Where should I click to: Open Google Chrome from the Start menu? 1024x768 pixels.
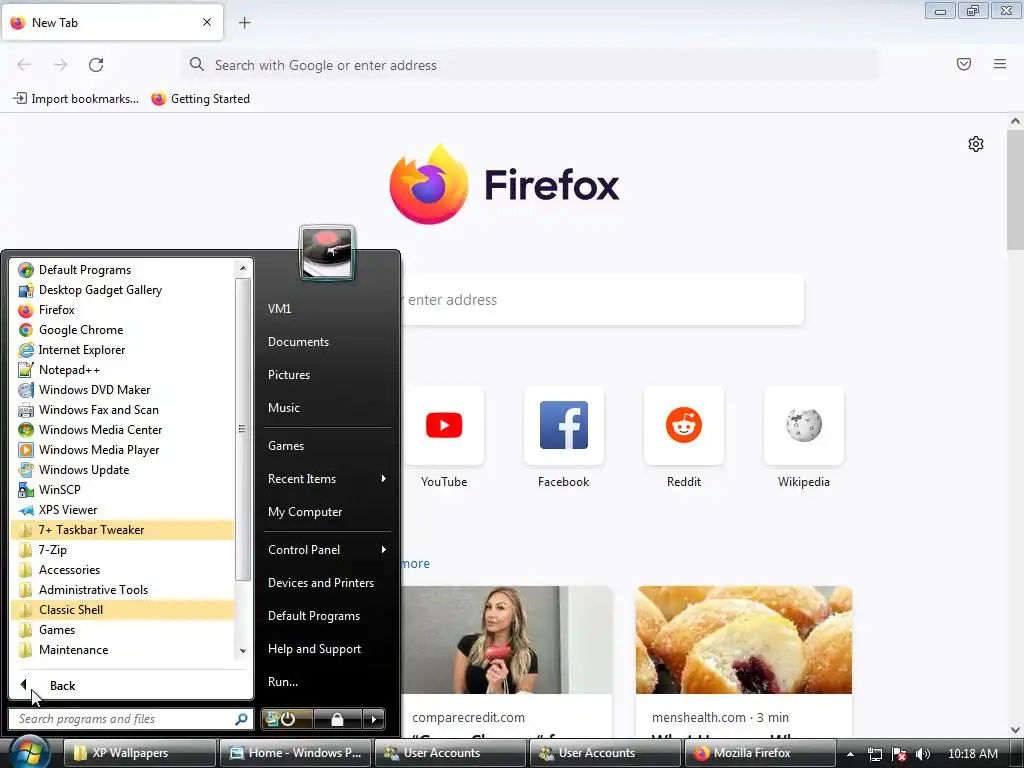[122, 330]
